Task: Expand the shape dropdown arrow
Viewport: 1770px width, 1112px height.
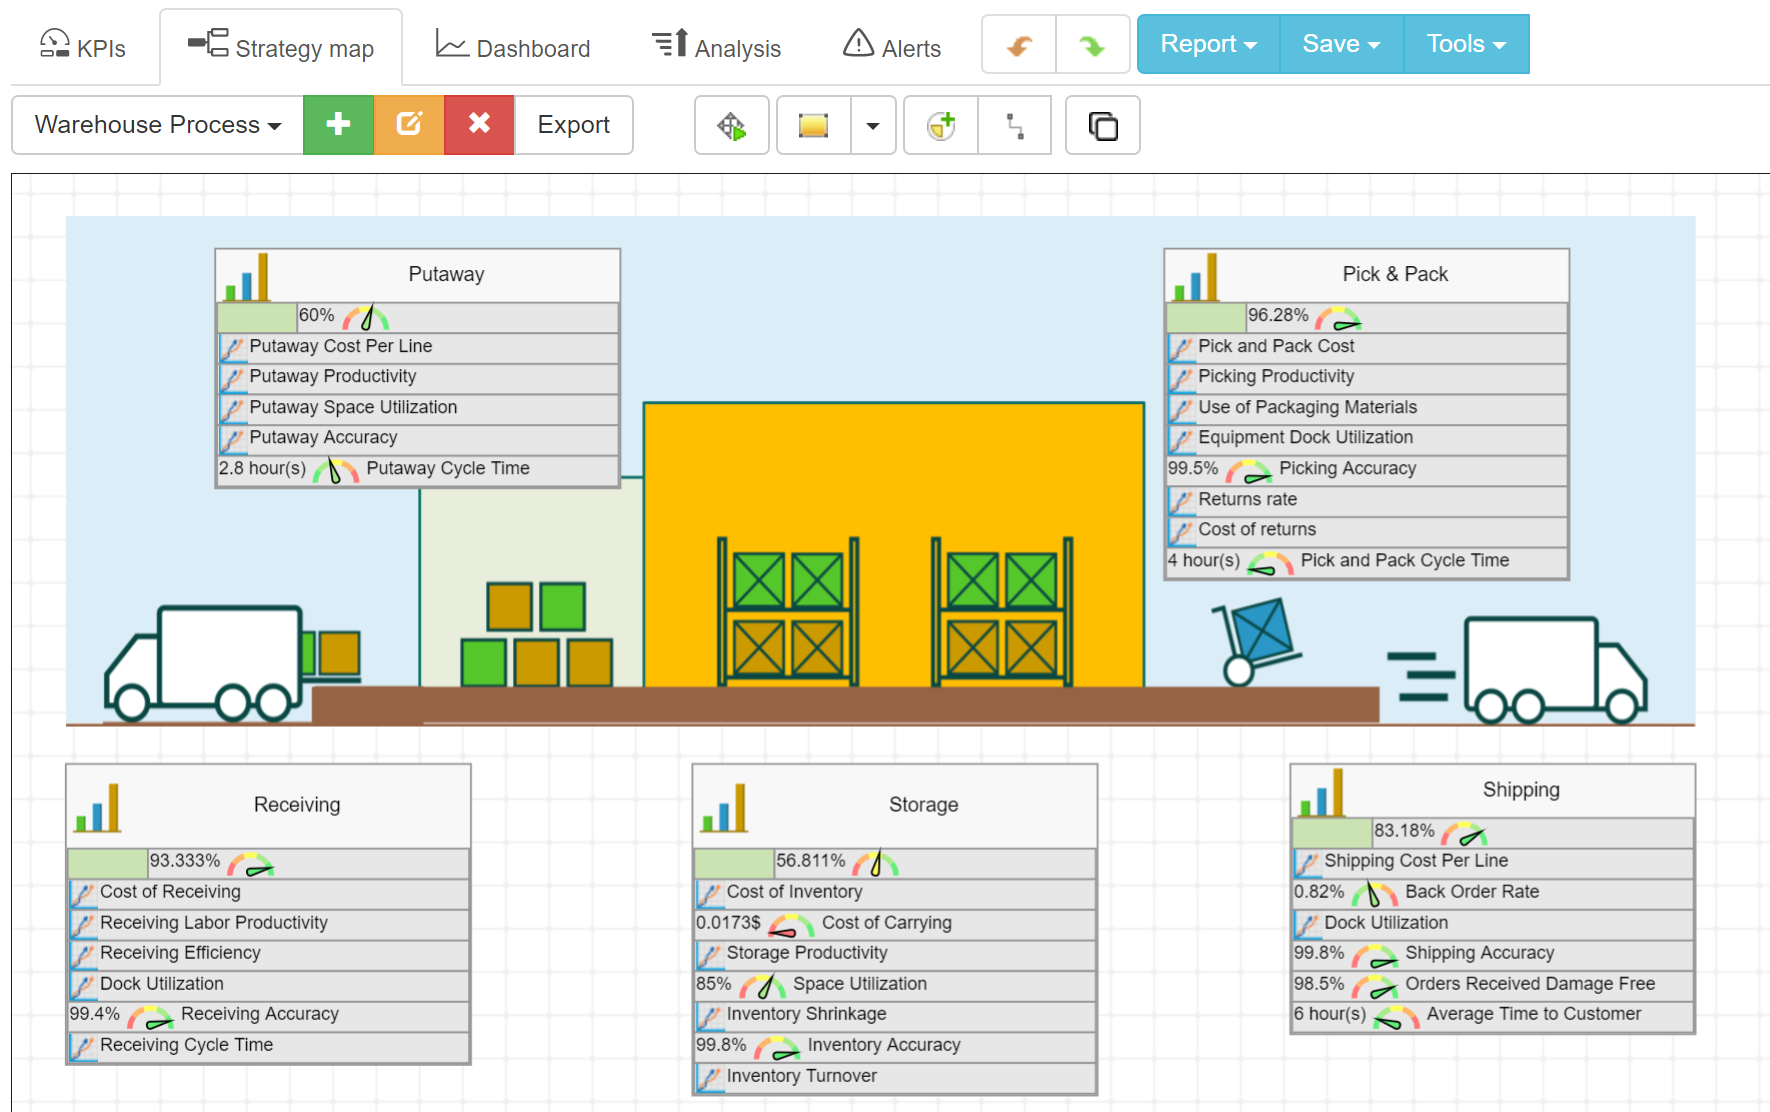Action: pos(873,126)
